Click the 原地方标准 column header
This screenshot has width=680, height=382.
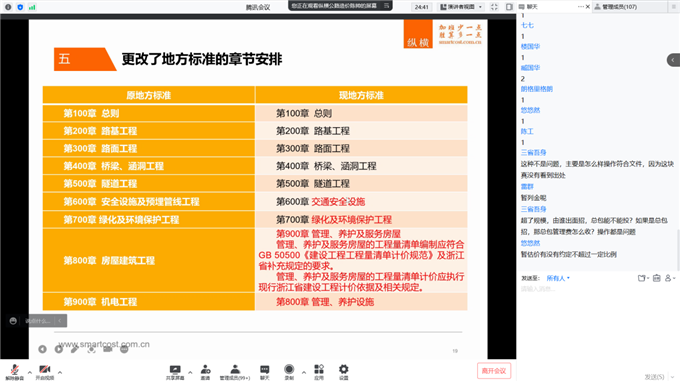[148, 95]
